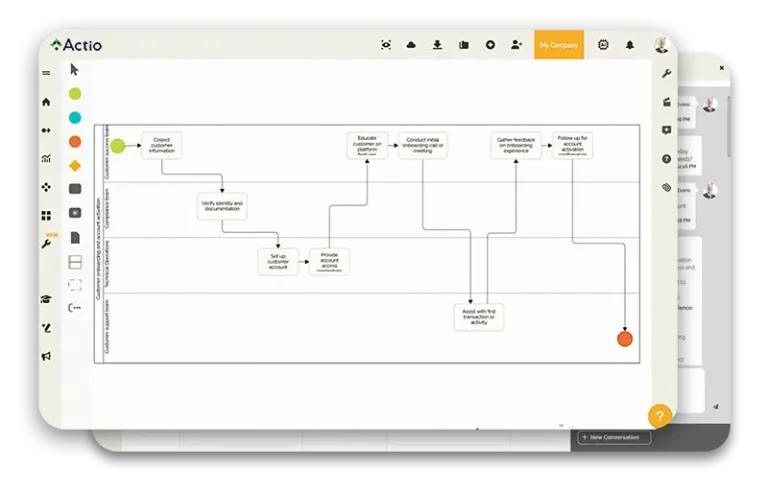Open the wrench settings in right sidebar
This screenshot has width=768, height=492.
[x=666, y=74]
